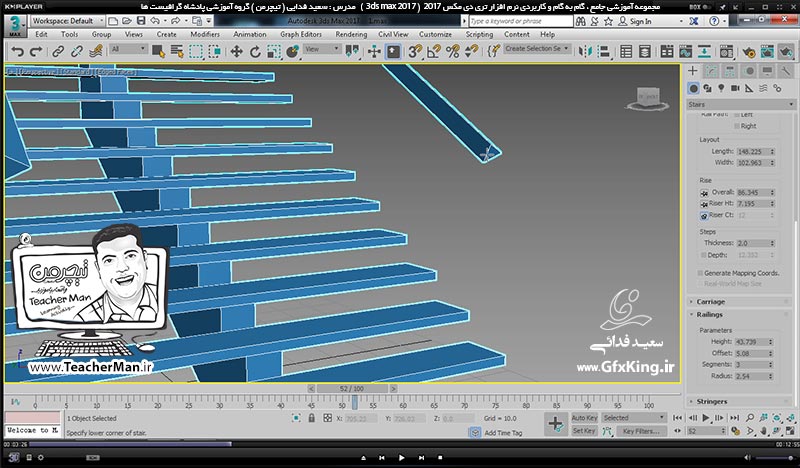Toggle the Percent Snap icon

tap(453, 52)
